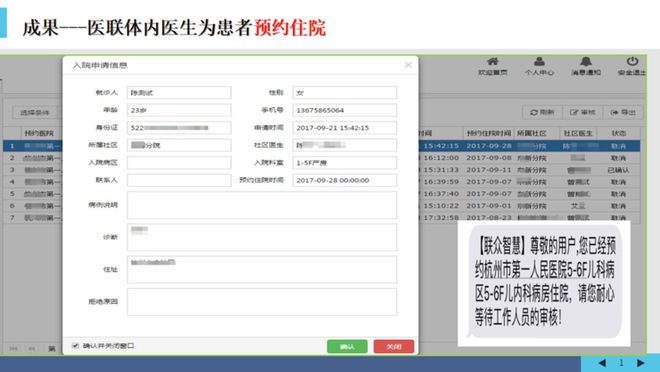Click the 导出 export button

[x=623, y=112]
